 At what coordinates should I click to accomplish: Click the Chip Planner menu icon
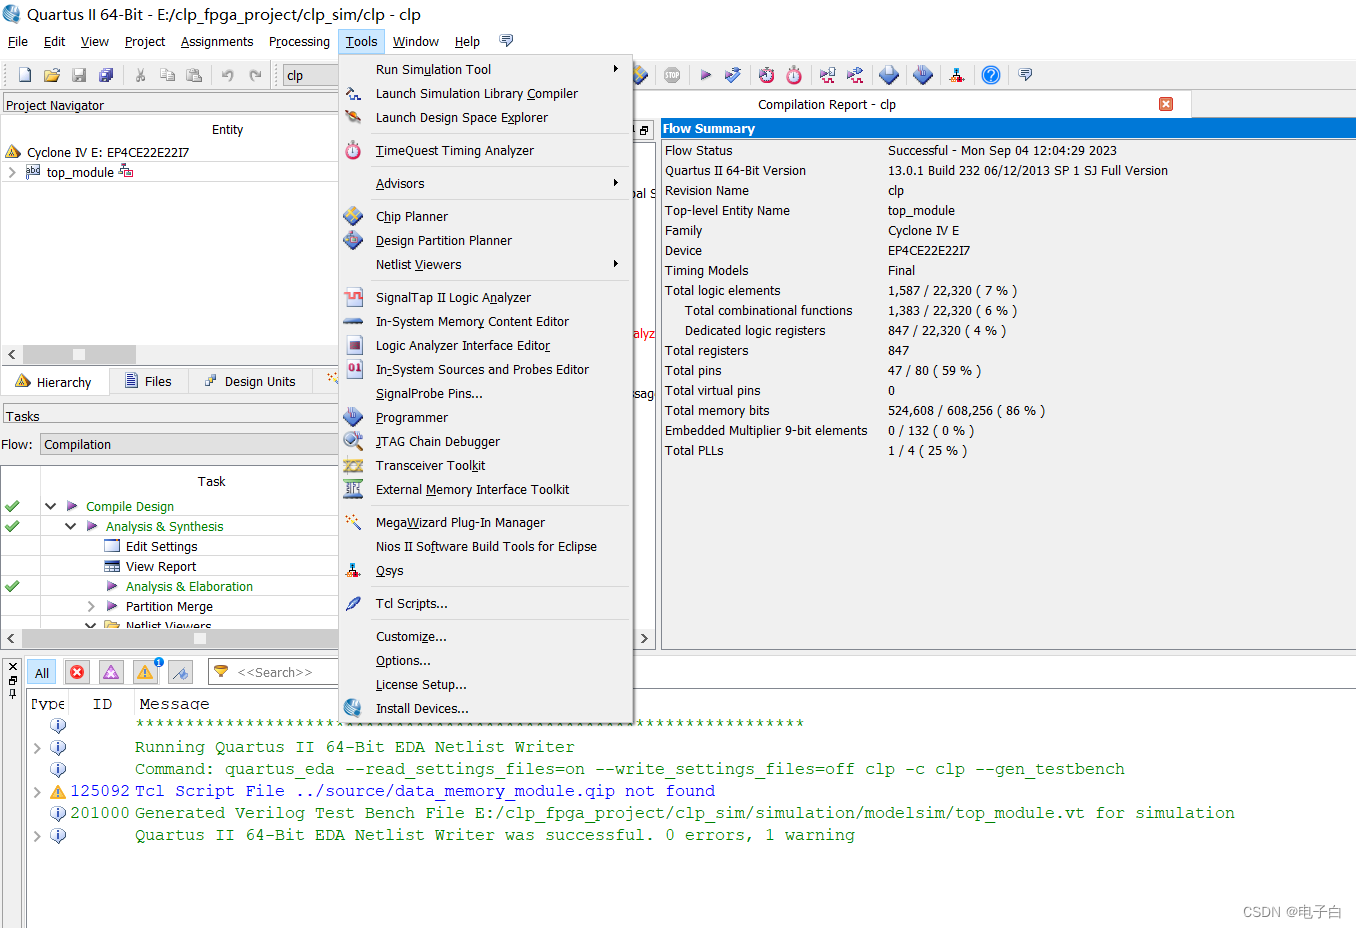coord(353,216)
